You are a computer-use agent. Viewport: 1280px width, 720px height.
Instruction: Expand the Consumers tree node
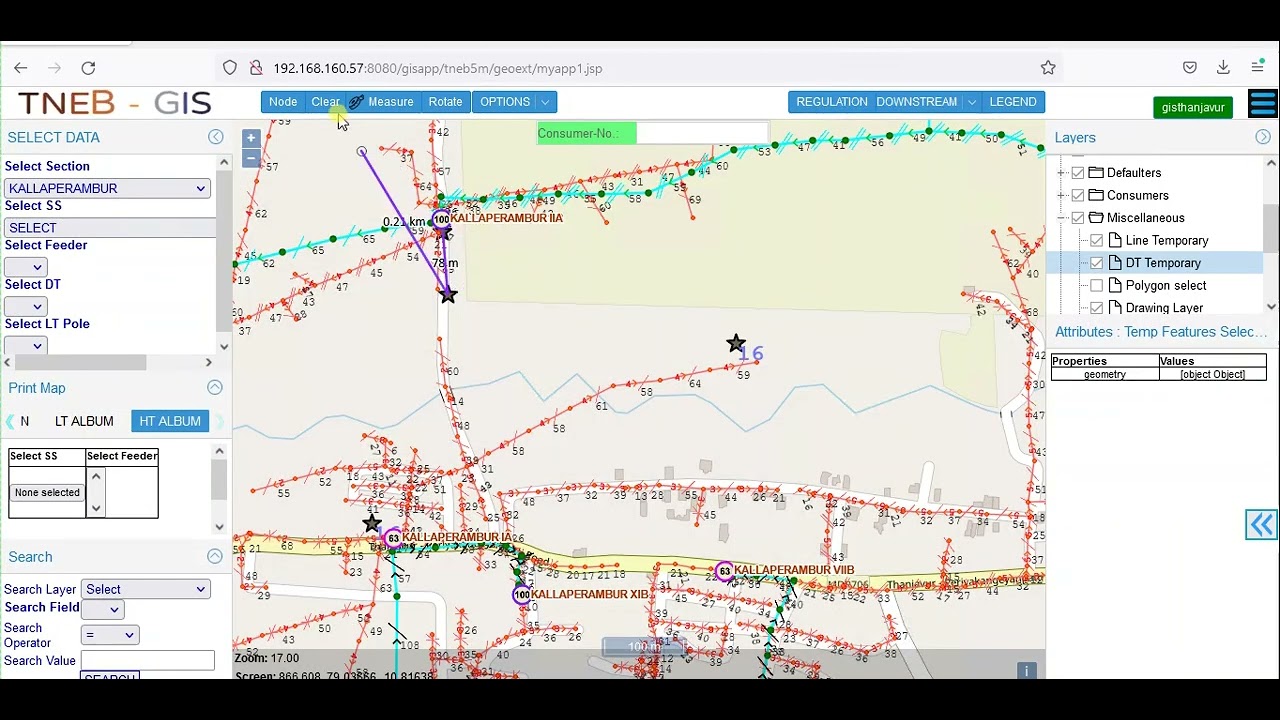click(1061, 195)
